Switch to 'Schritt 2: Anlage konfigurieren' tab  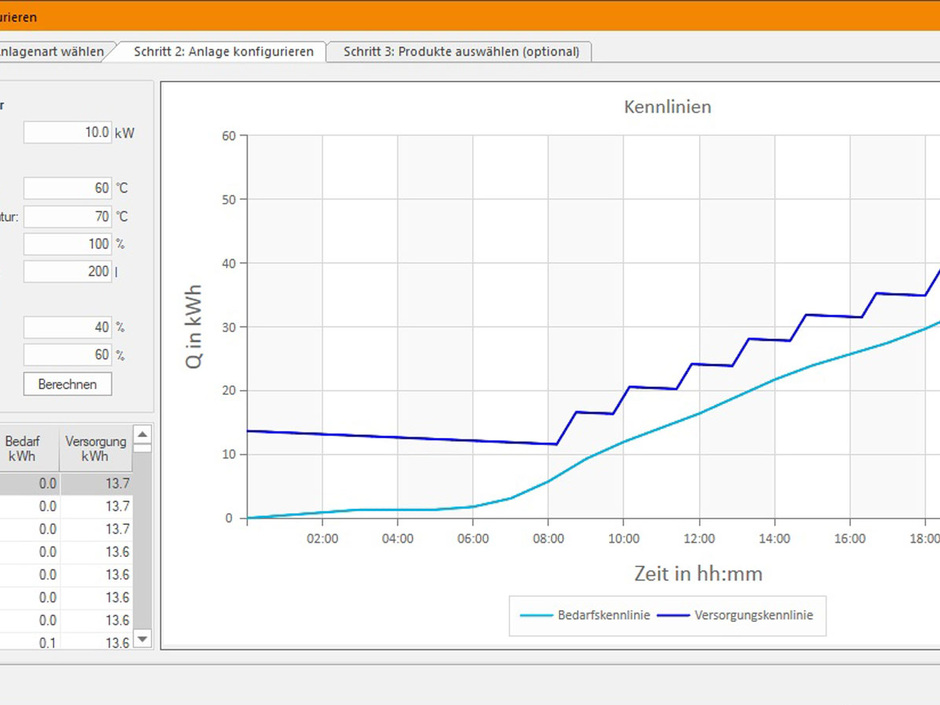pyautogui.click(x=223, y=51)
